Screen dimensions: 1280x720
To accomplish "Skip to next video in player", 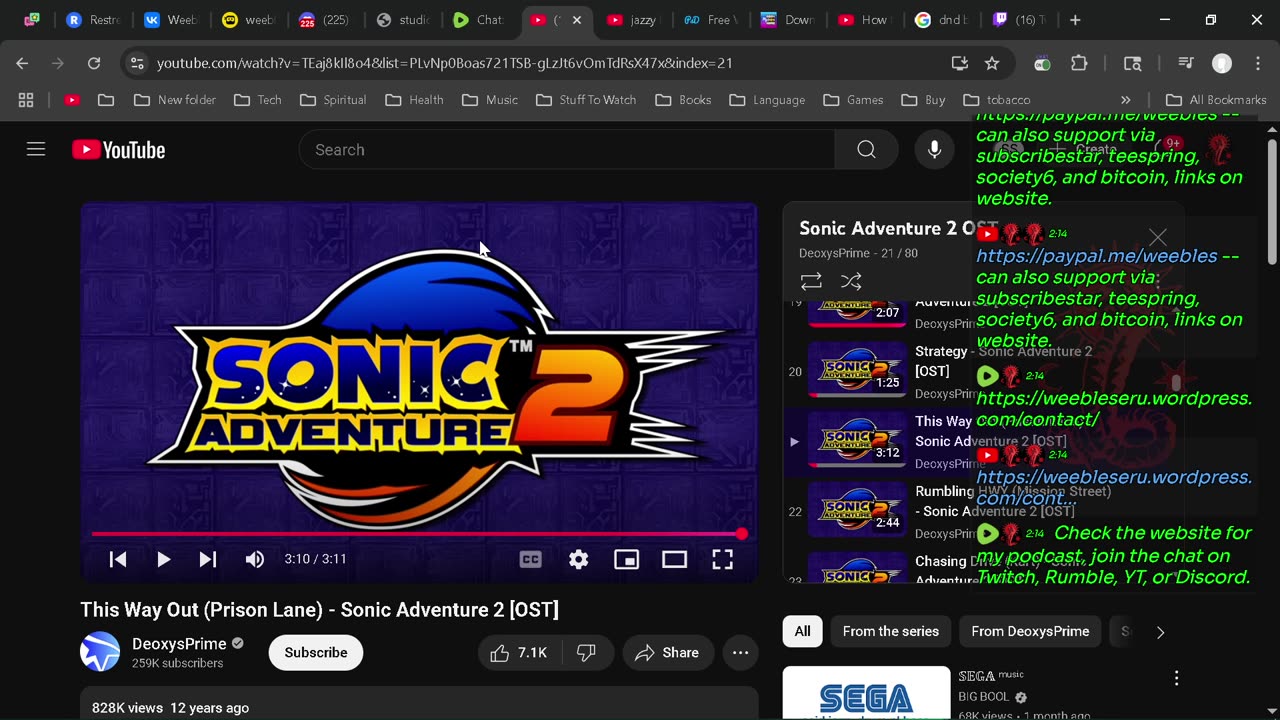I will click(208, 559).
